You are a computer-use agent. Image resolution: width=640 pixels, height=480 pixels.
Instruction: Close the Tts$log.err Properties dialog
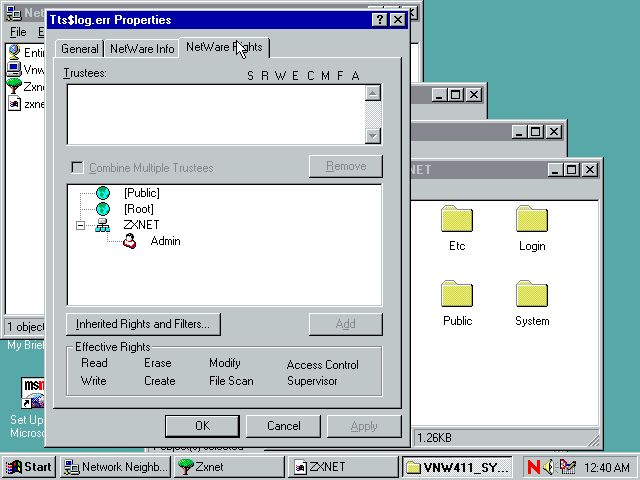pos(398,20)
